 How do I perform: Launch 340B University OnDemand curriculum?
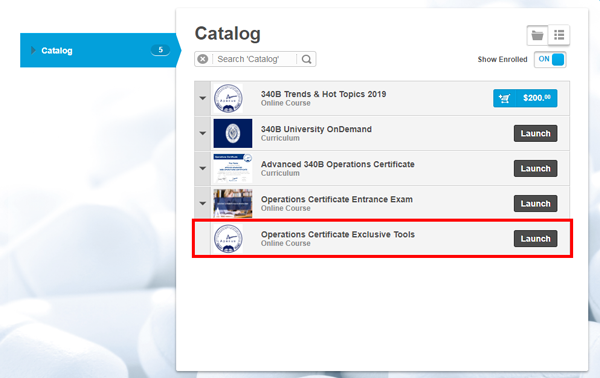pos(535,134)
